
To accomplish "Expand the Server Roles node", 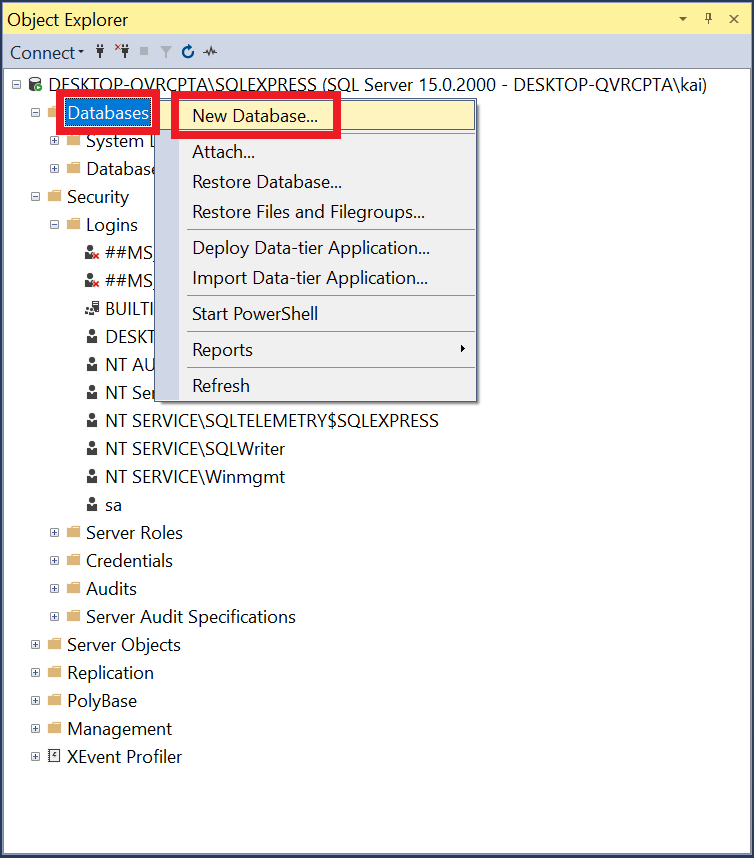I will point(54,532).
